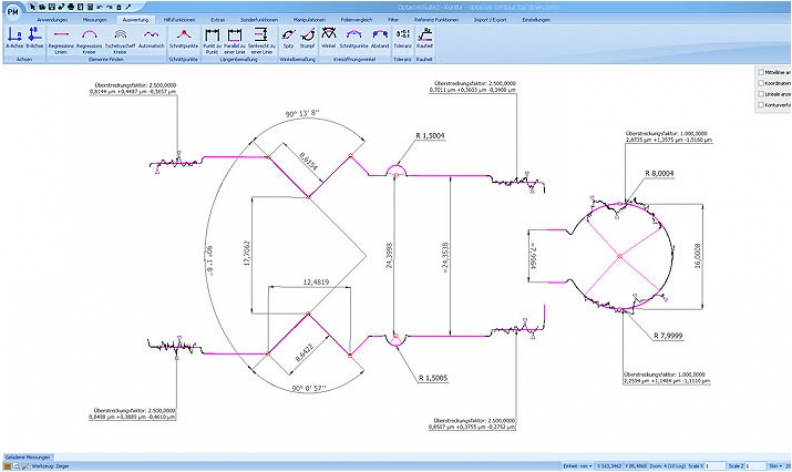Open the Referenz Funktionen ribbon tab

click(436, 20)
